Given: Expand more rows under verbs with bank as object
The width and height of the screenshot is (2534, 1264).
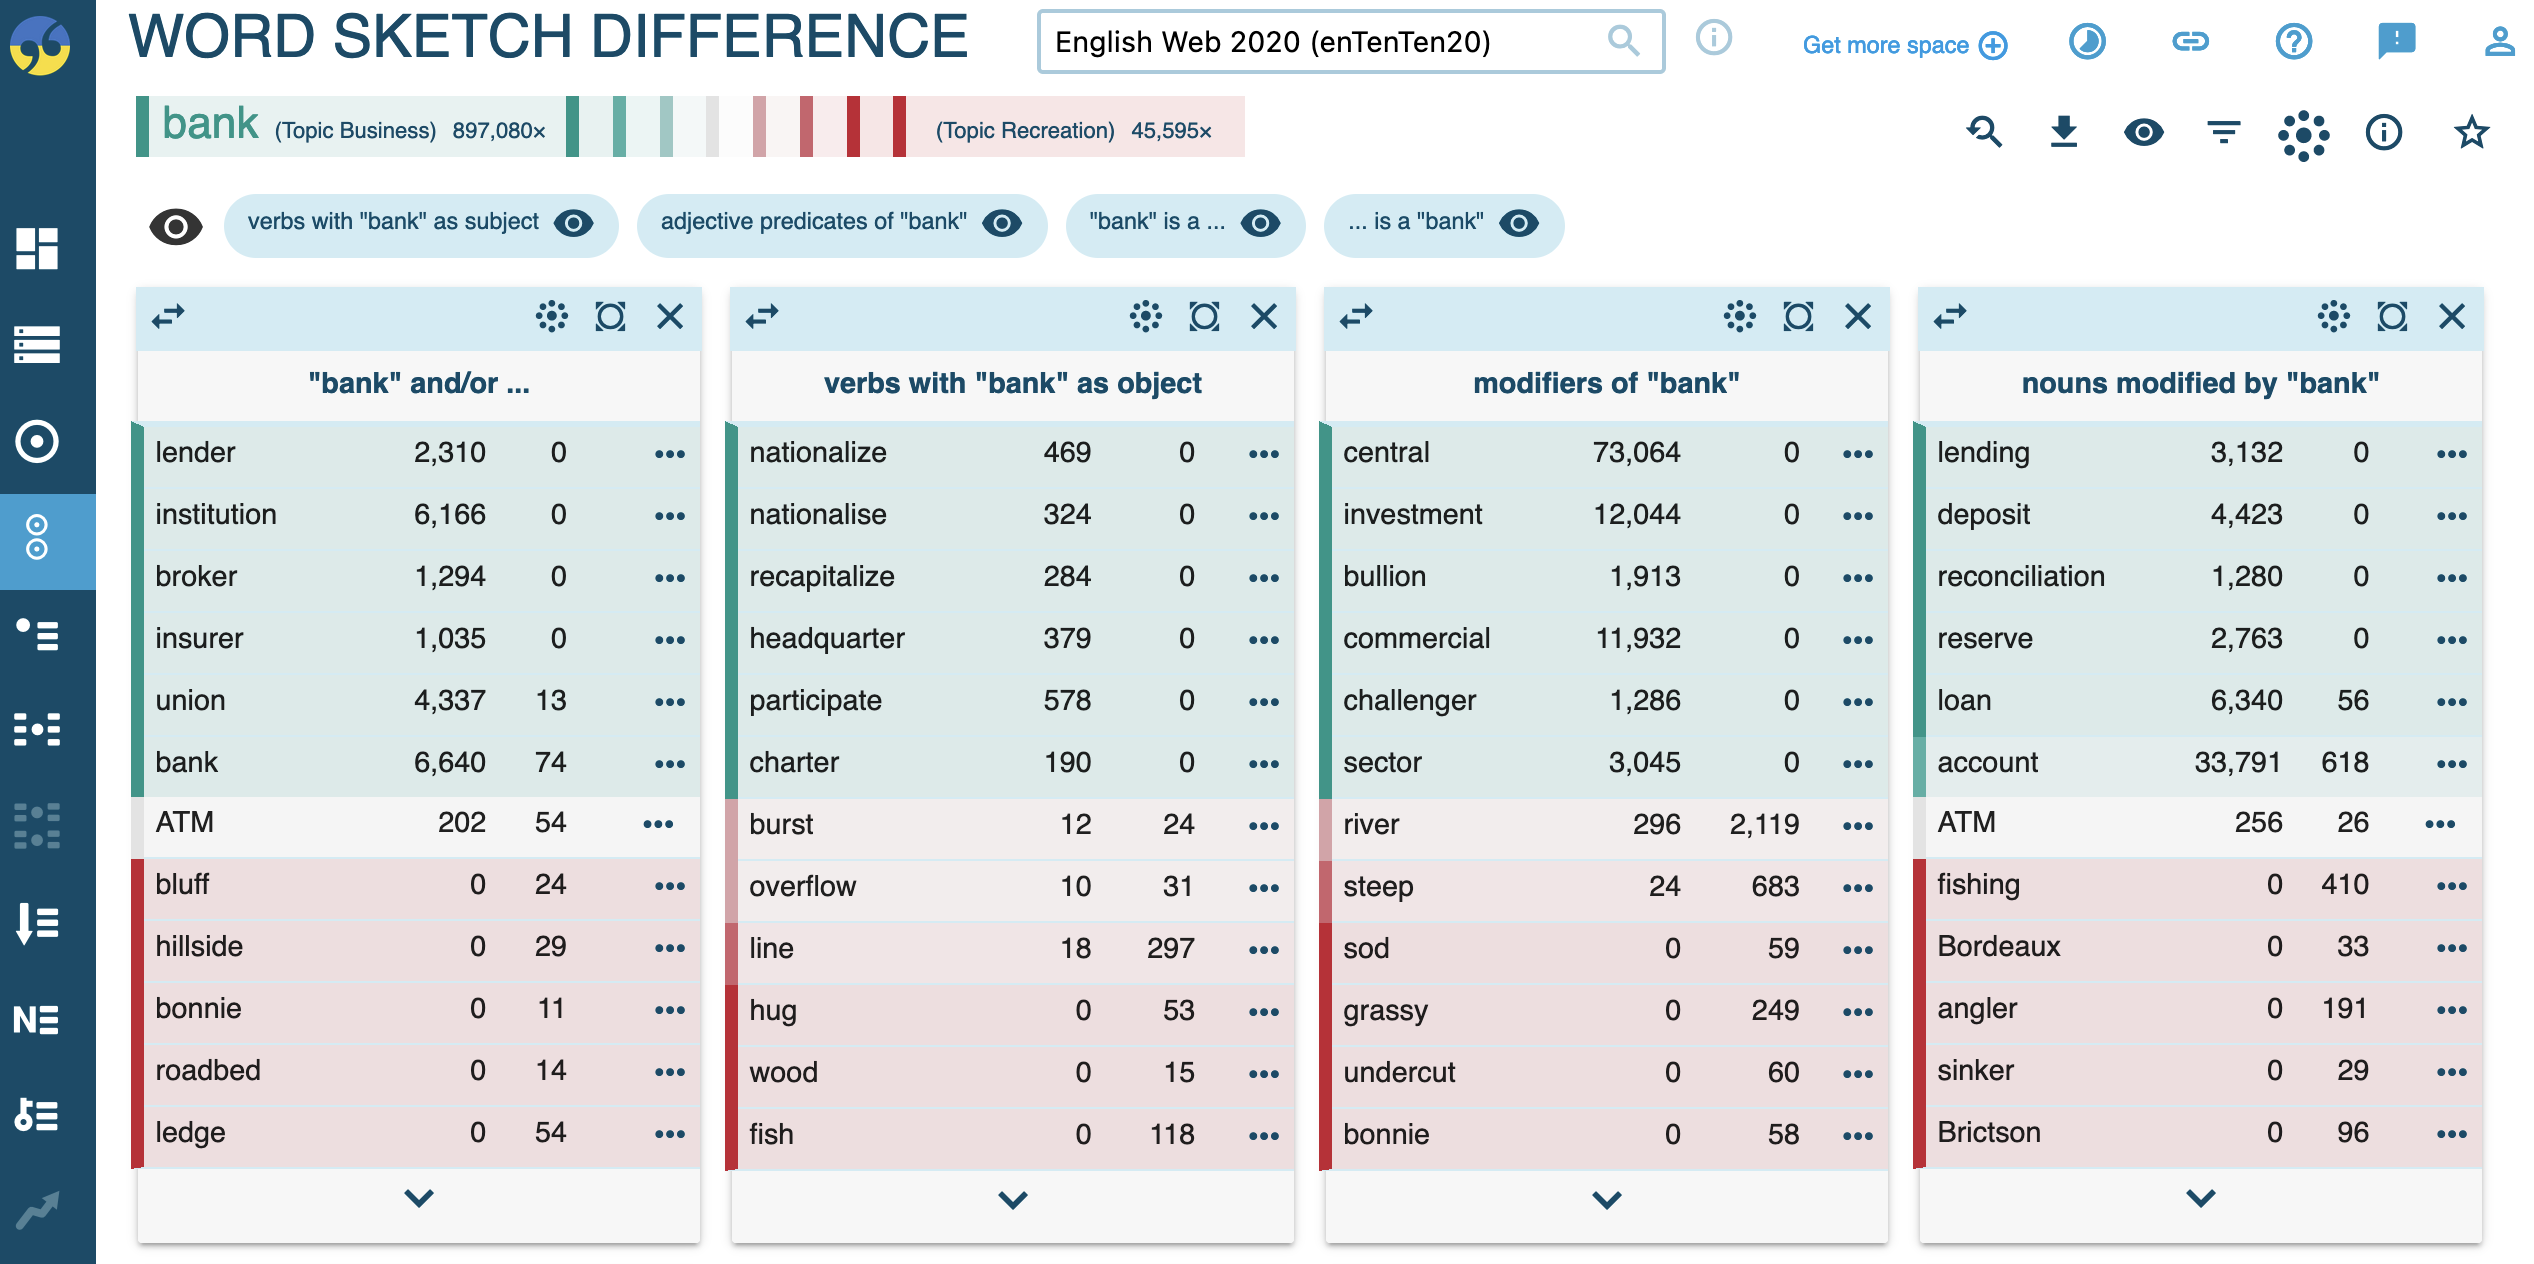Looking at the screenshot, I should (x=1013, y=1199).
